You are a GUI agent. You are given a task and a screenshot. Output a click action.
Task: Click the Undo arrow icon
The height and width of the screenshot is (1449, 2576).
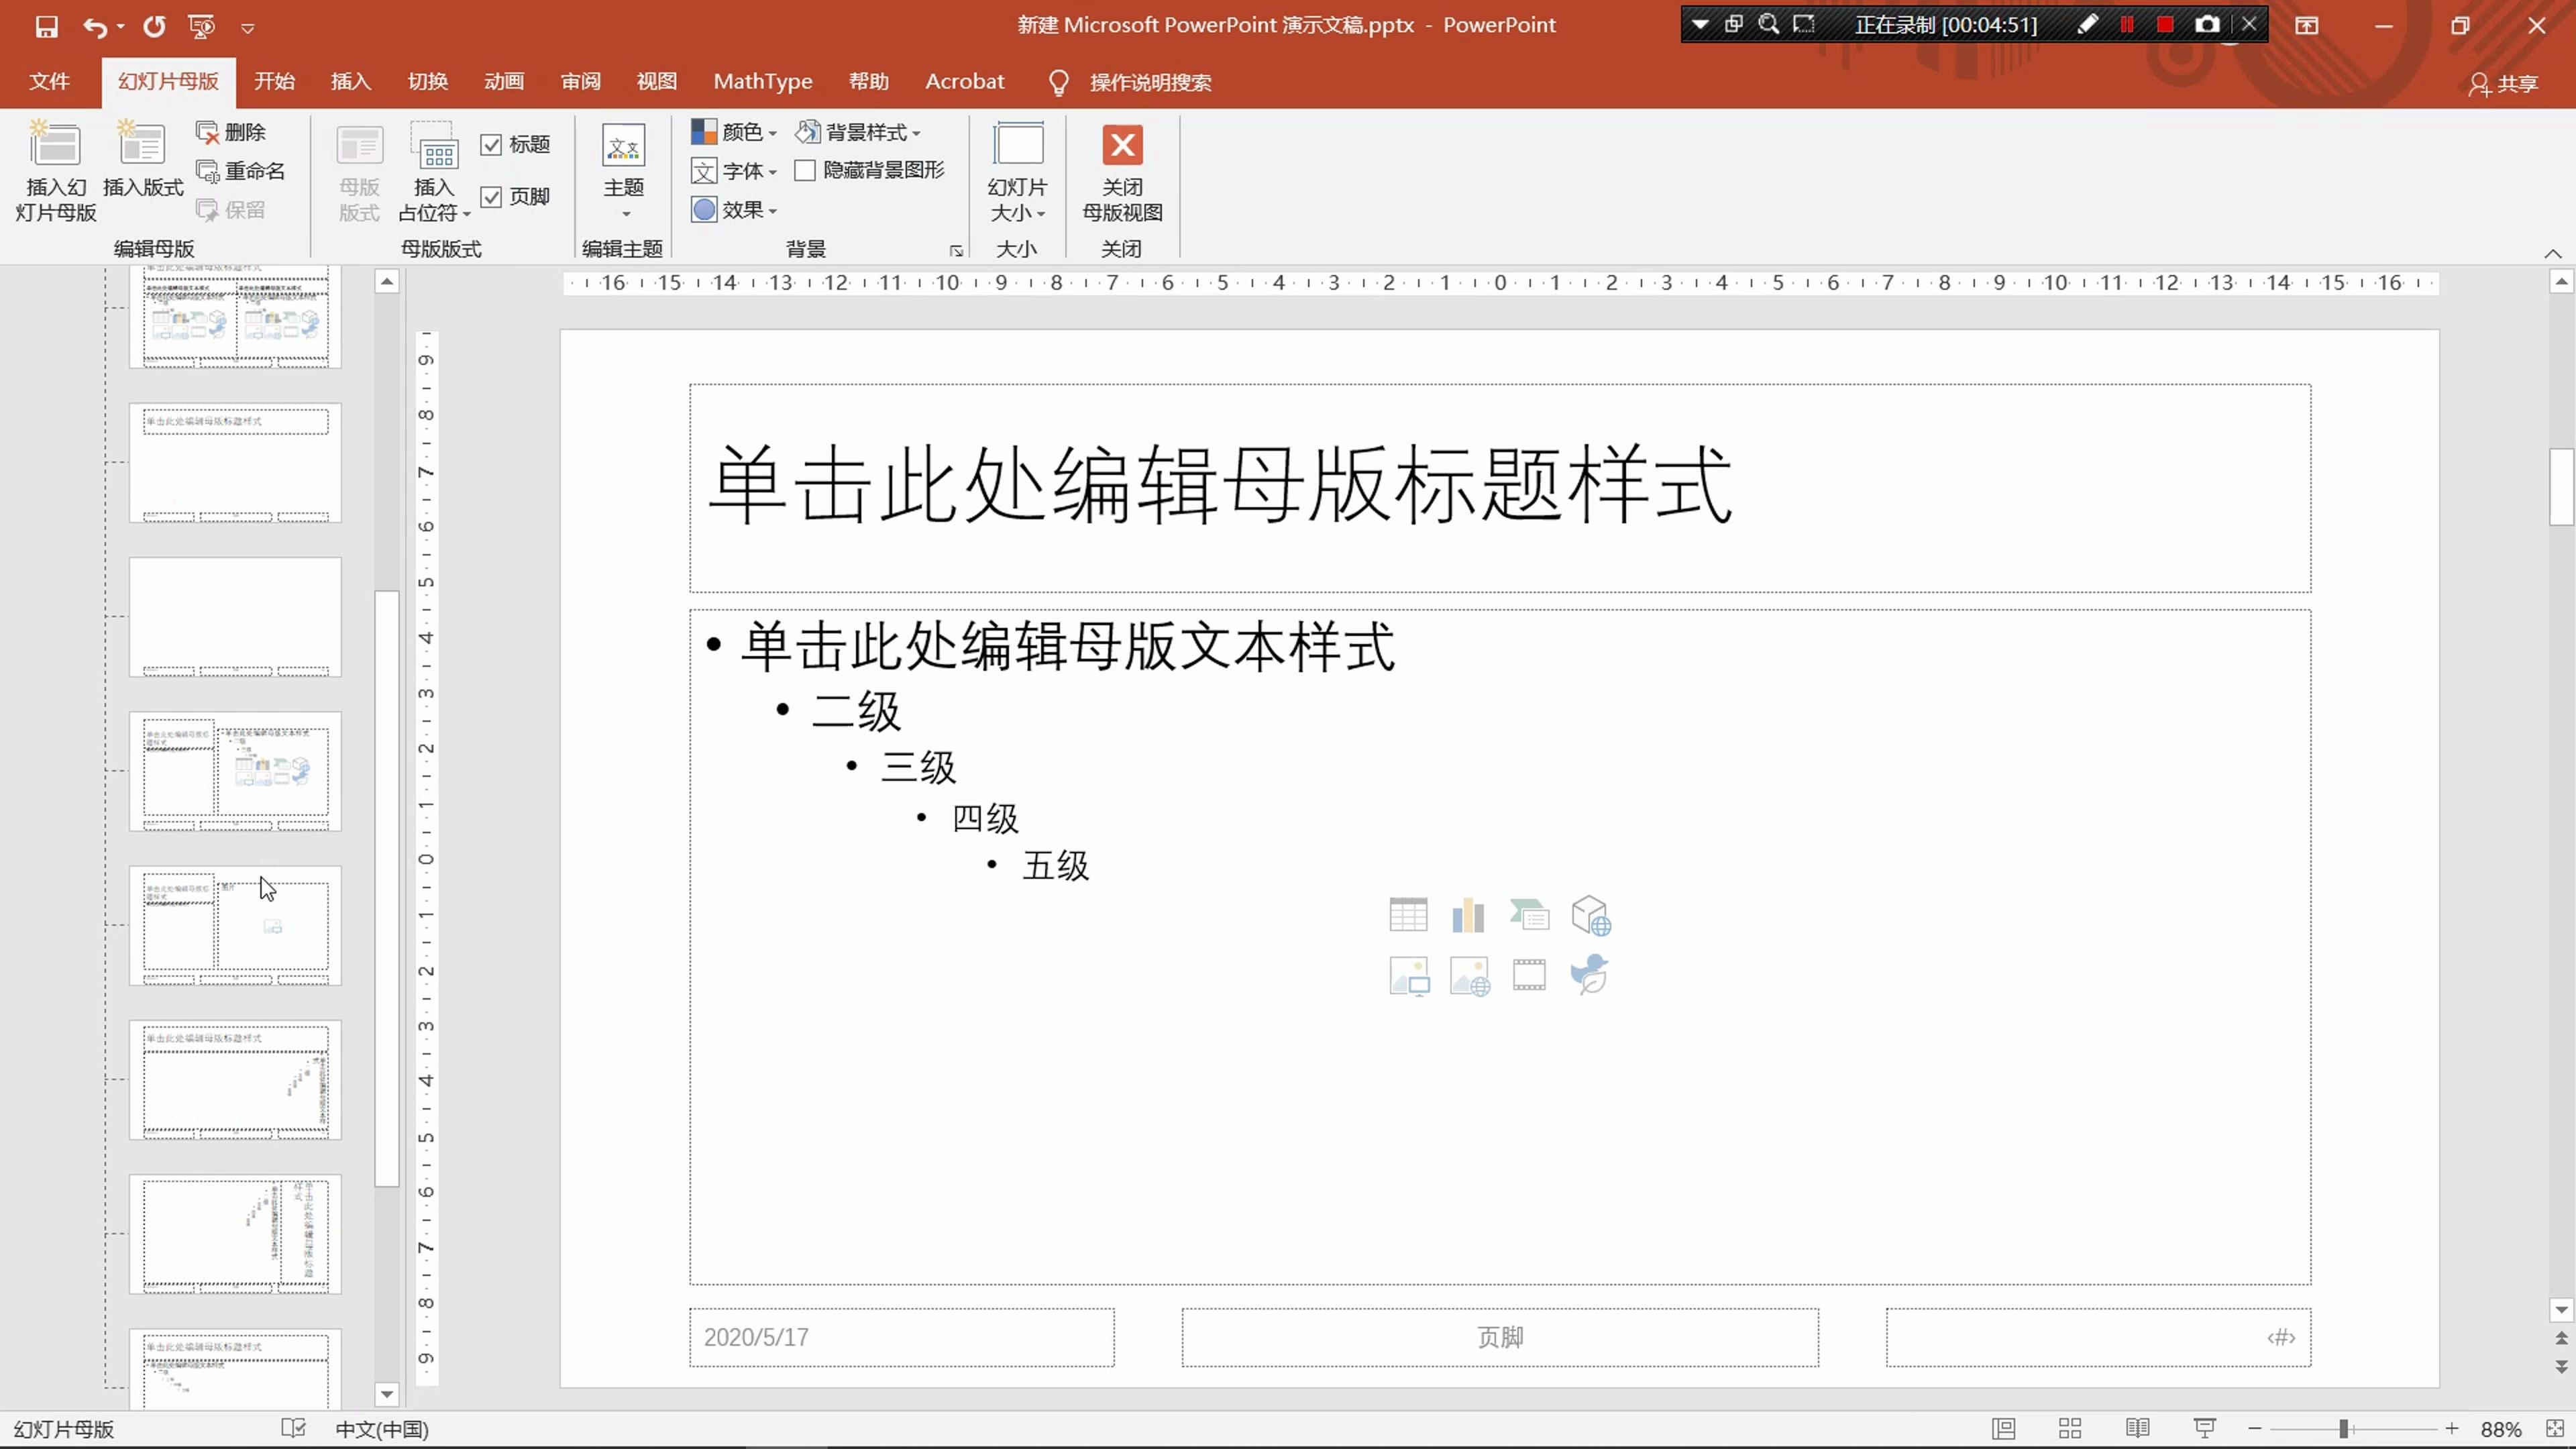(x=94, y=27)
